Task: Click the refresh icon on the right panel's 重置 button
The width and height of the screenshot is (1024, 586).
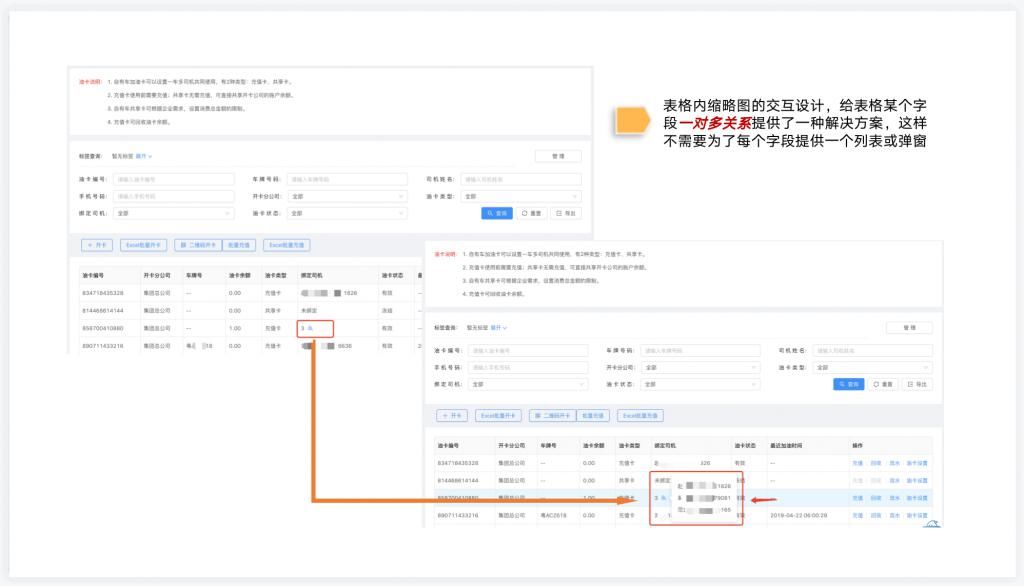Action: pyautogui.click(x=877, y=384)
